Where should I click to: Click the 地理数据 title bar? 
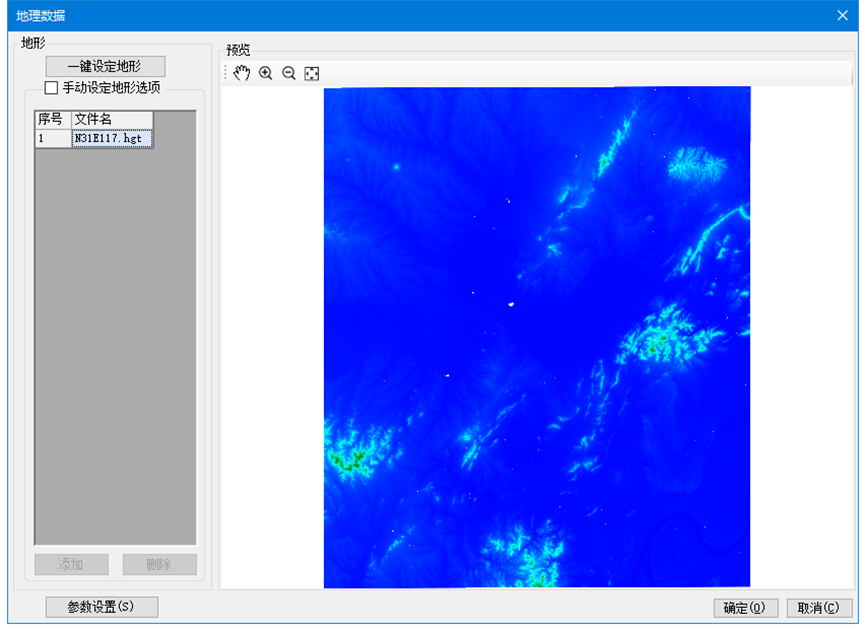400,15
